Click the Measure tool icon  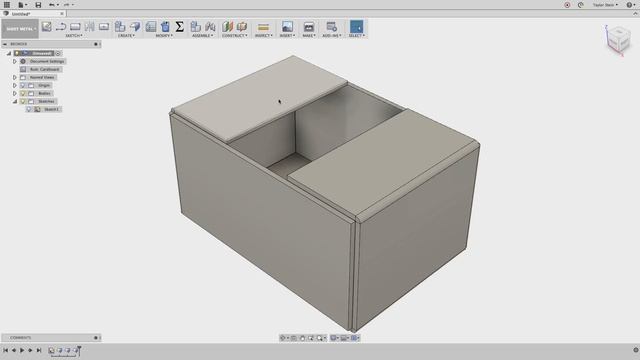[x=264, y=27]
